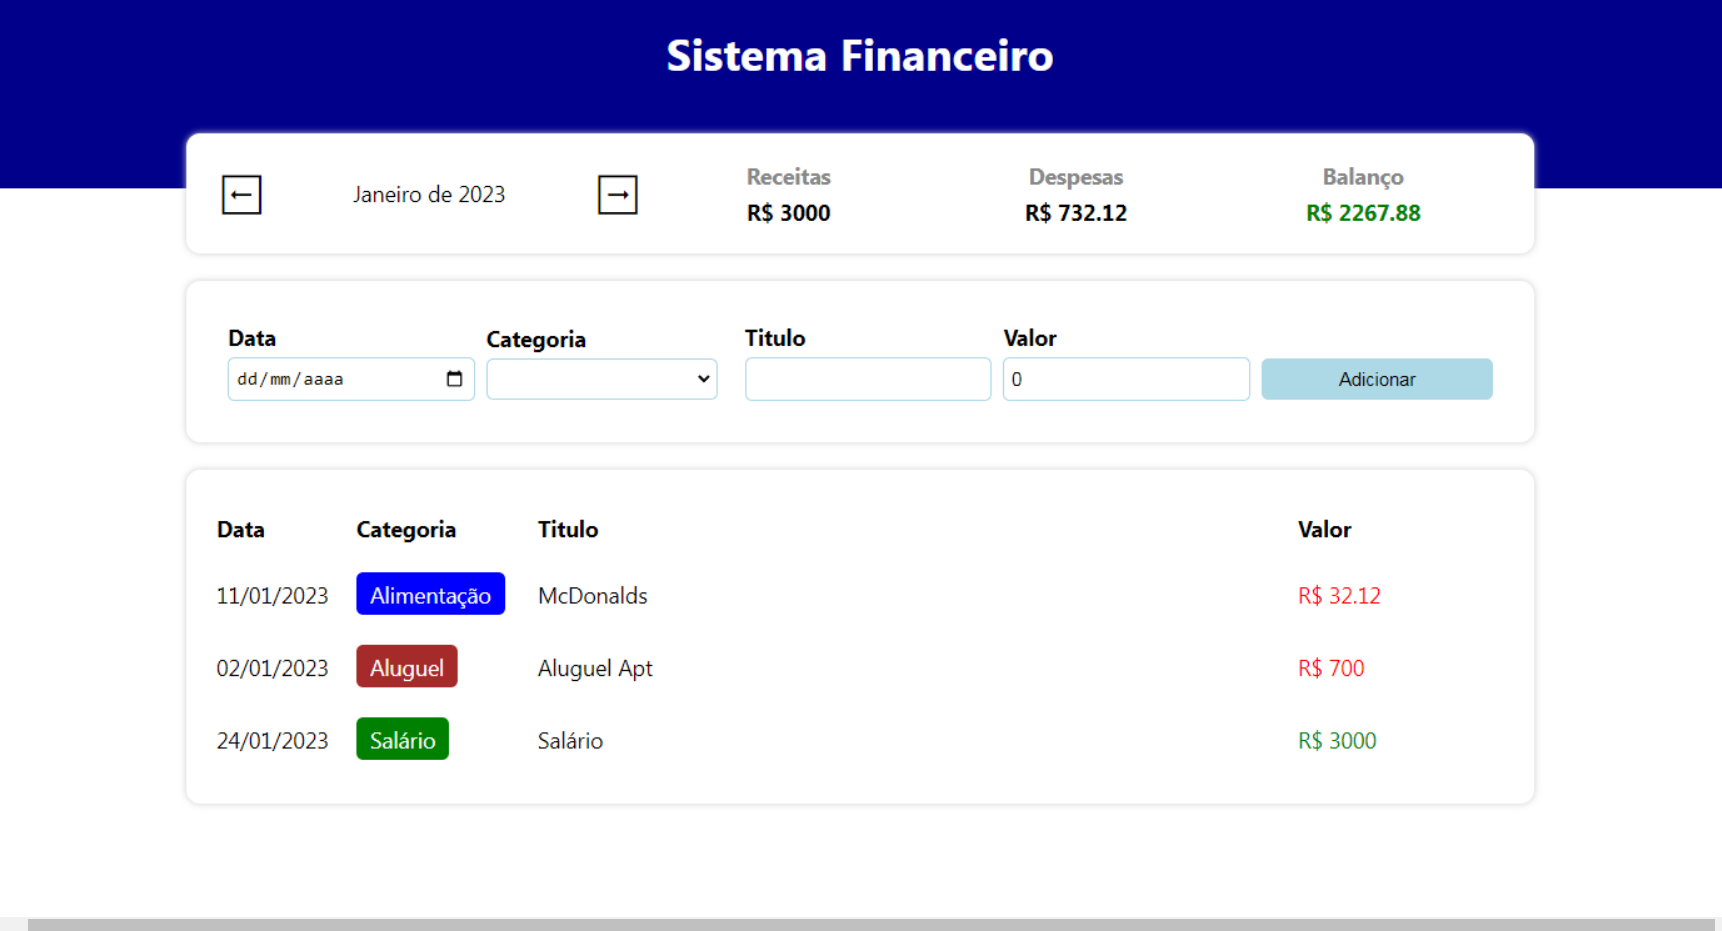Click the Balanço amount R$ 2267.88
This screenshot has height=931, width=1722.
(1362, 213)
